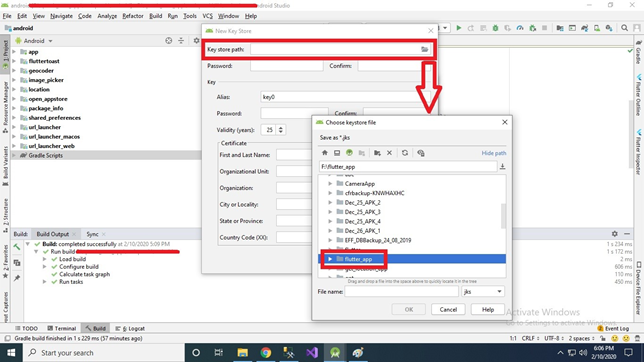Click the new folder icon in file chooser toolbar
The height and width of the screenshot is (362, 644).
[x=377, y=153]
